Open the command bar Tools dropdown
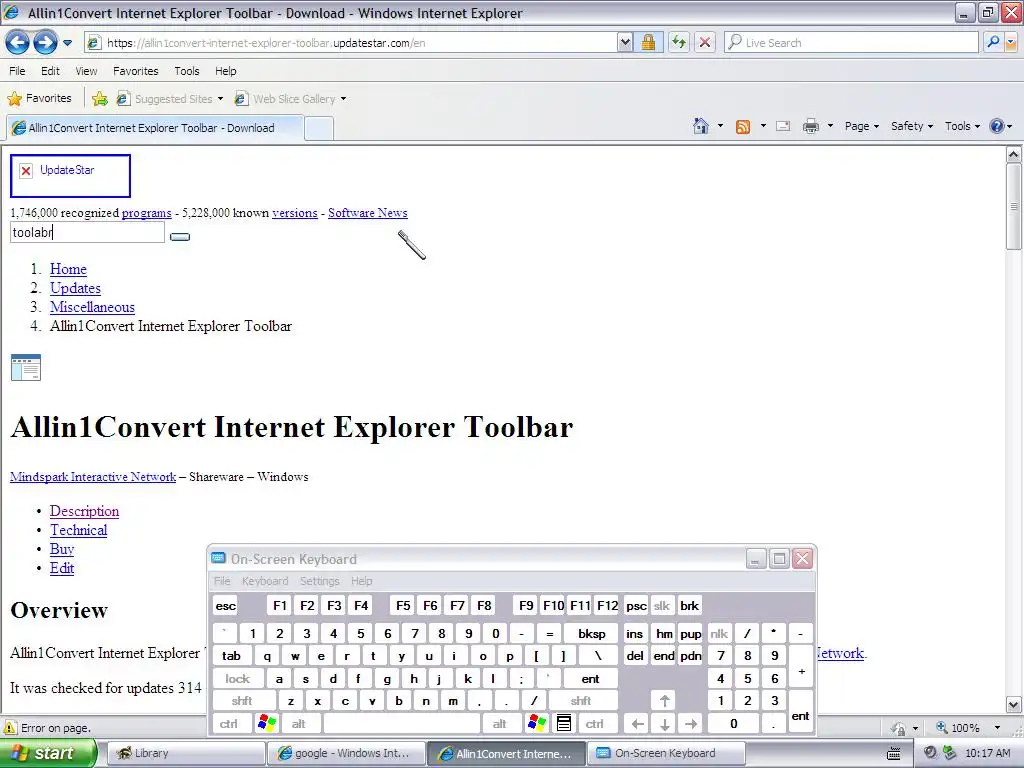Image resolution: width=1024 pixels, height=768 pixels. pos(962,126)
